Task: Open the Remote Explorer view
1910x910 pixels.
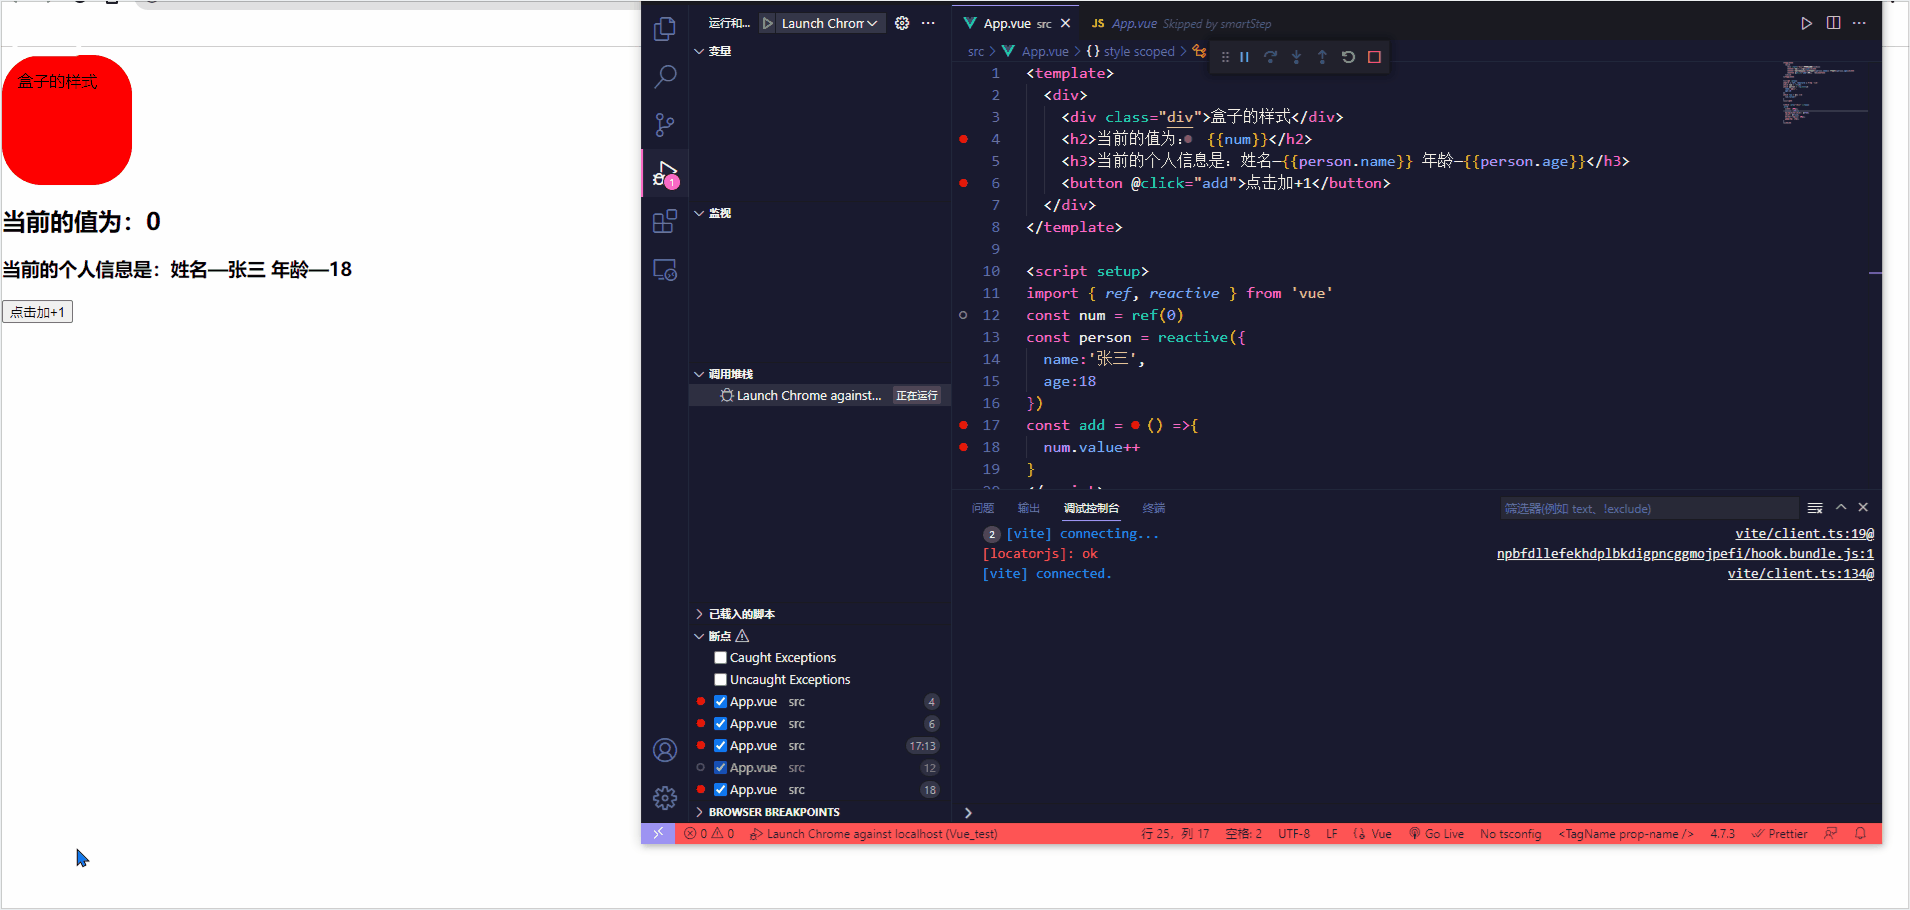Action: tap(665, 269)
